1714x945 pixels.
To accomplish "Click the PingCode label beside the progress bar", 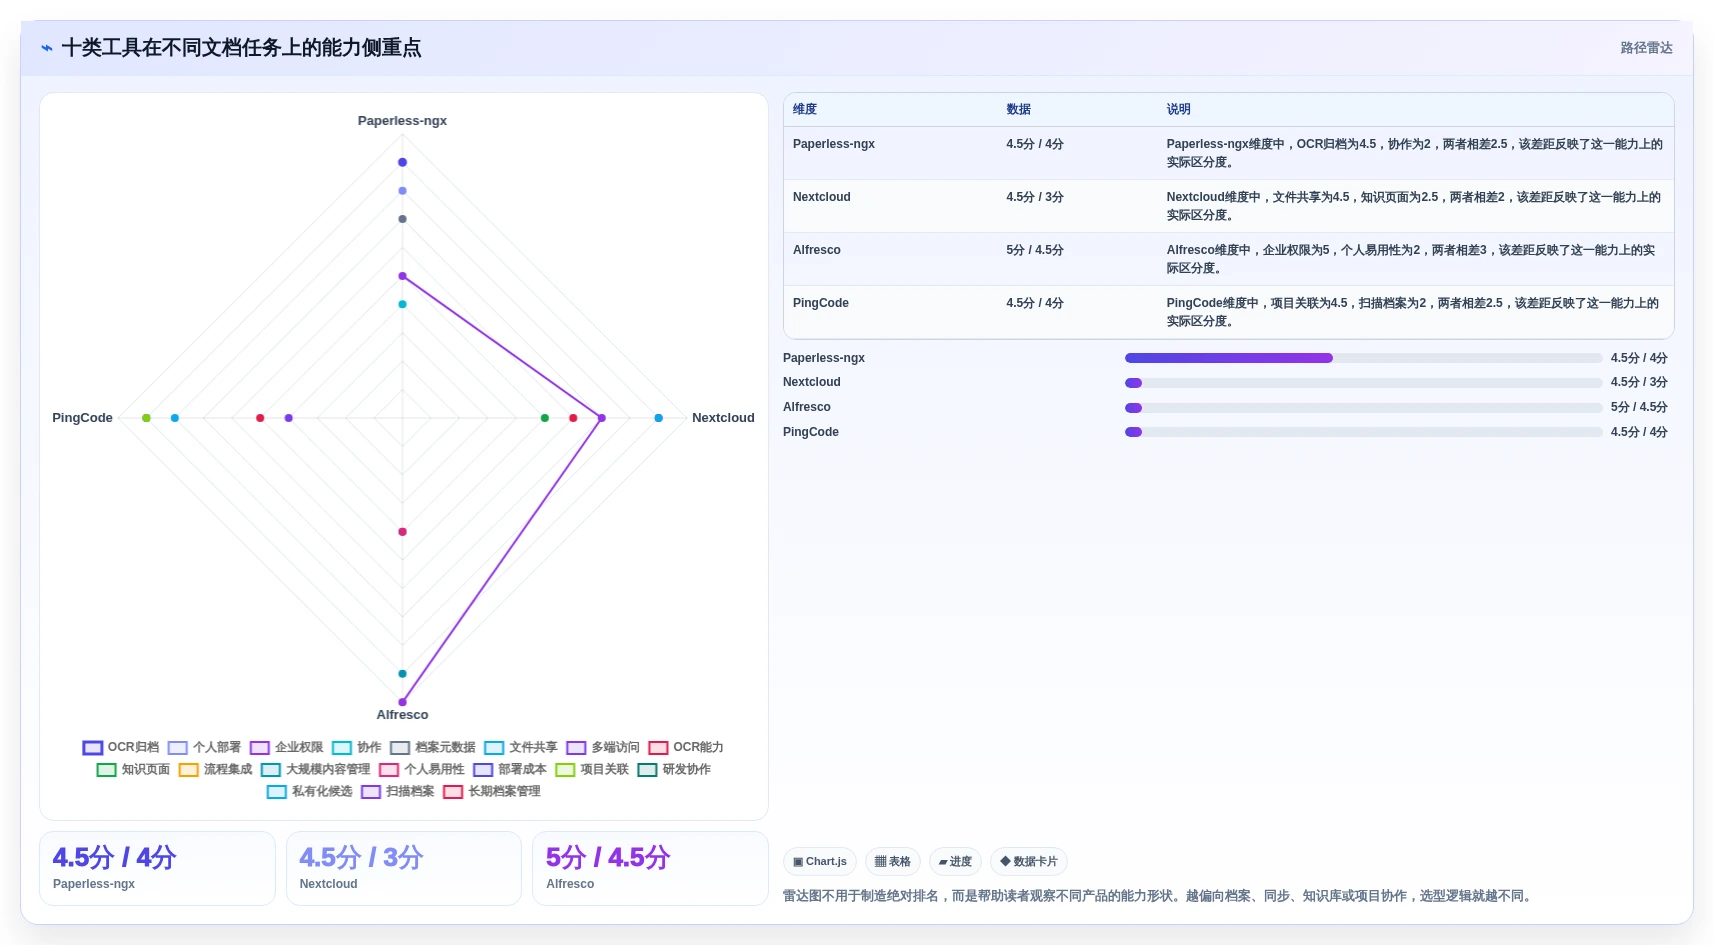I will click(x=811, y=432).
